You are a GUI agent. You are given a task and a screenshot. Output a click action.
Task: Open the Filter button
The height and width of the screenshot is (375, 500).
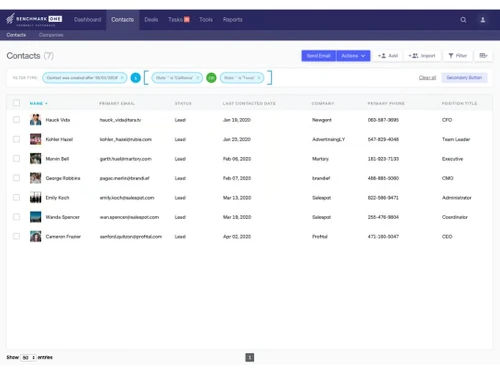[x=458, y=56]
